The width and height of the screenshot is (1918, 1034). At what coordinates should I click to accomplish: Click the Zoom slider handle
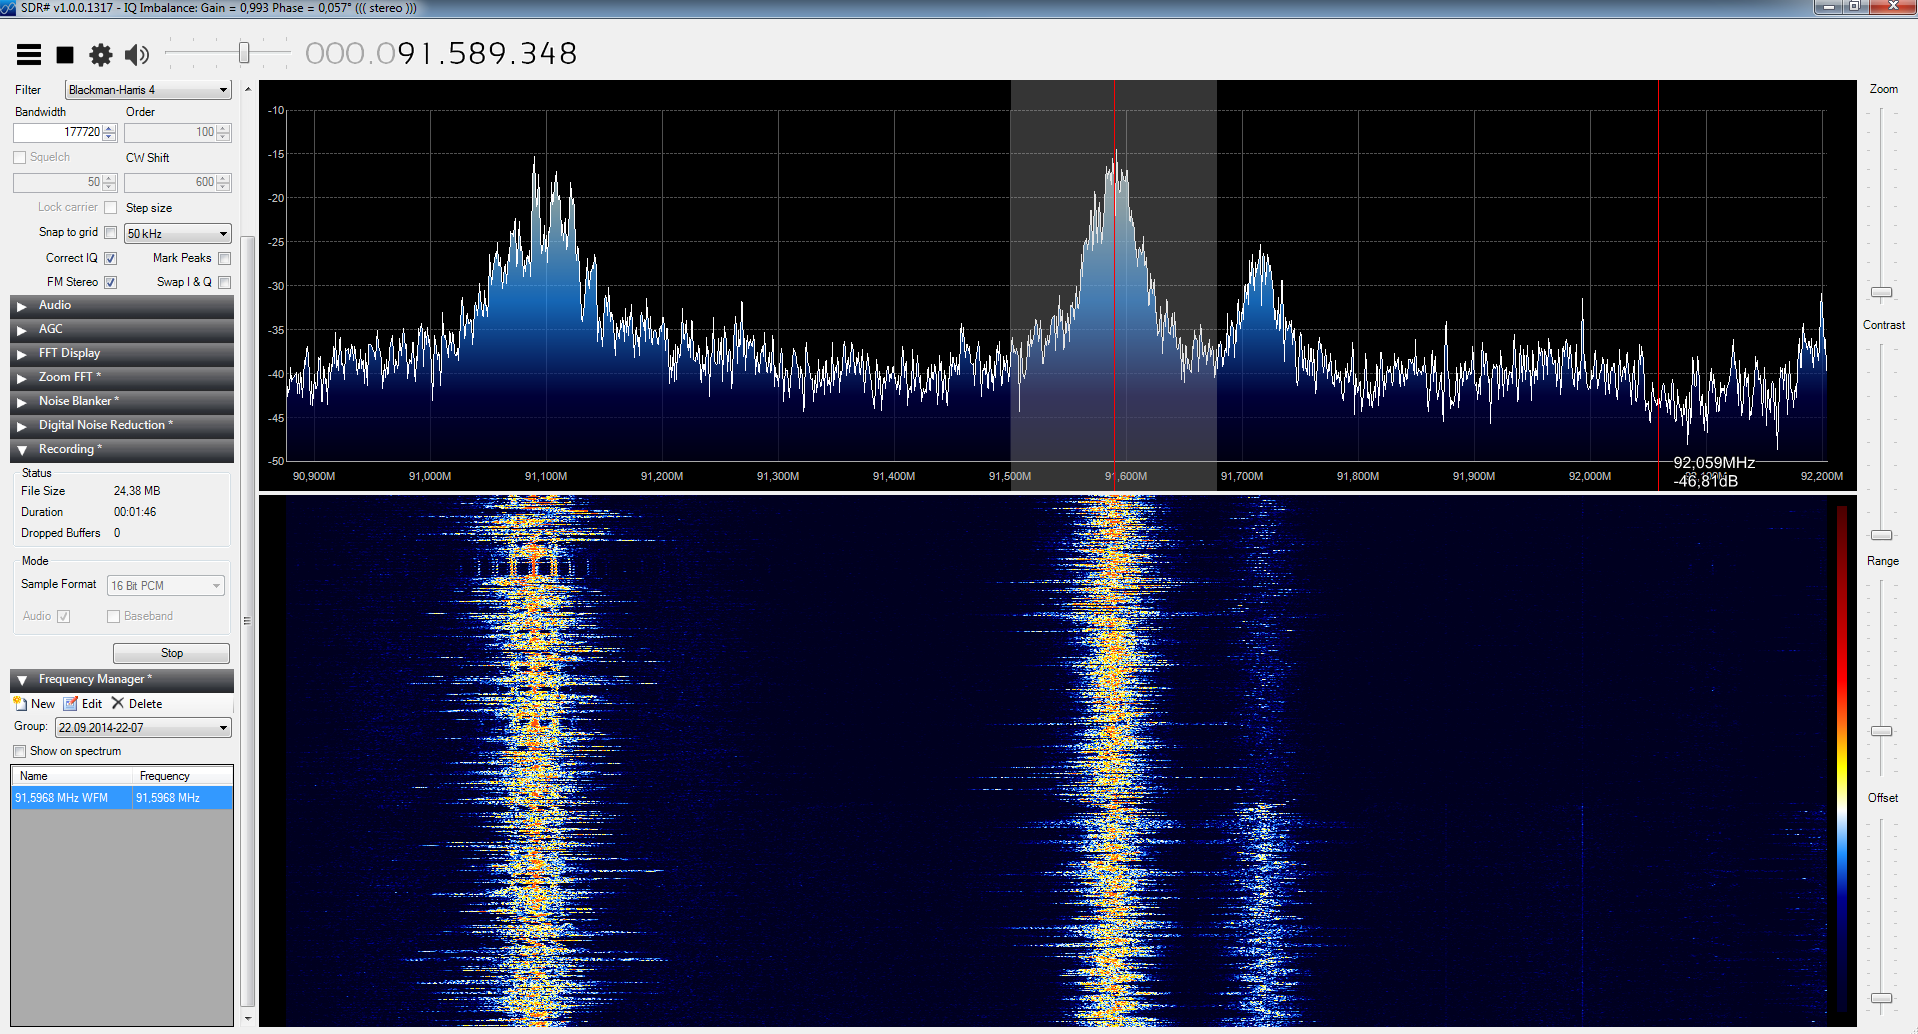coord(1881,292)
